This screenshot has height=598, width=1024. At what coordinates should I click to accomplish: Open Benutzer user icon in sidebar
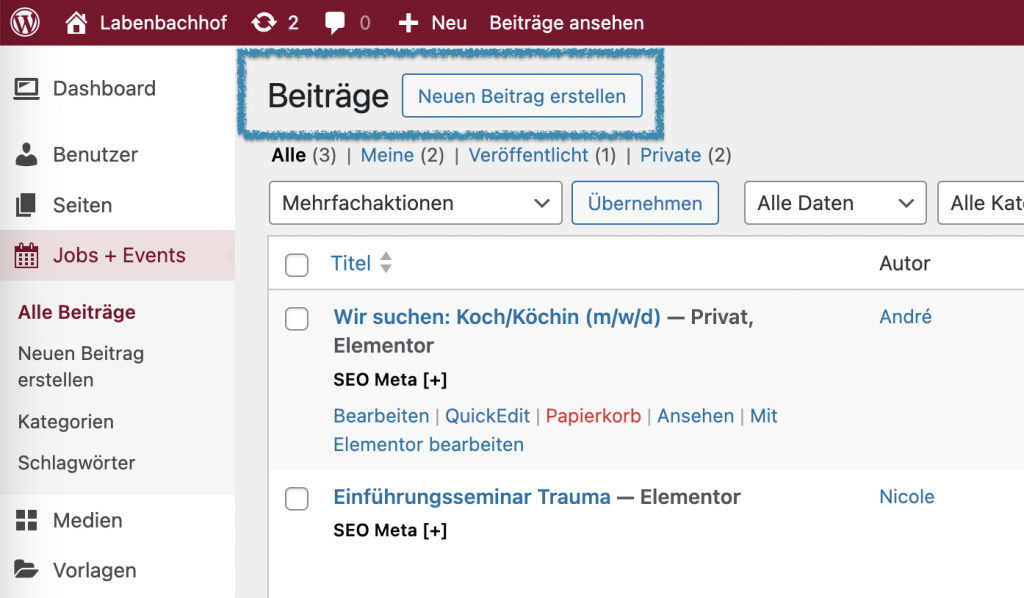pos(27,155)
